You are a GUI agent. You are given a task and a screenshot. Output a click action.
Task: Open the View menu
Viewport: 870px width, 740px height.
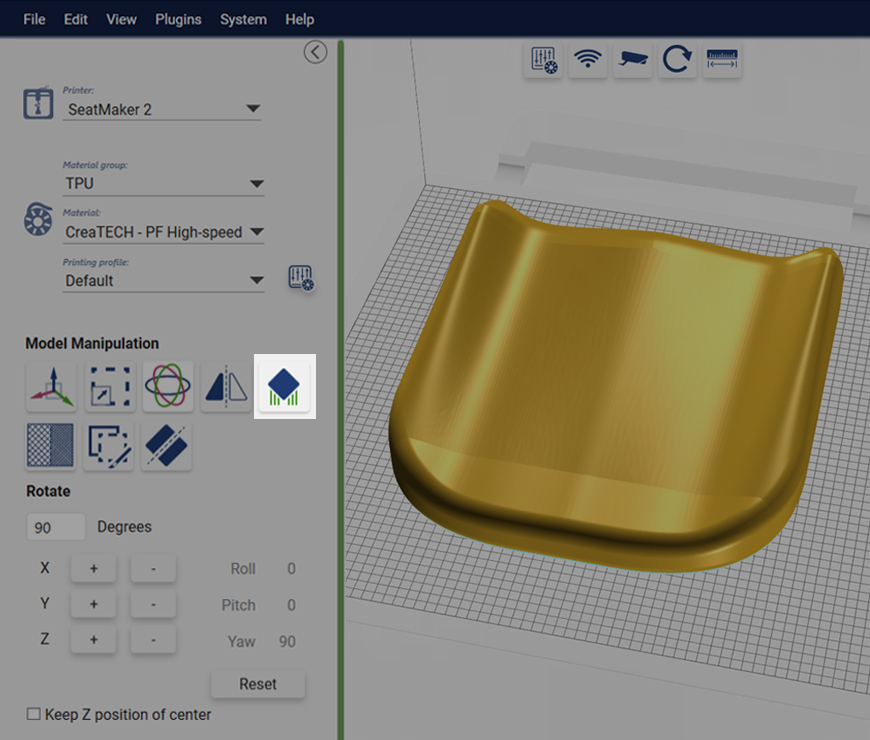(122, 19)
